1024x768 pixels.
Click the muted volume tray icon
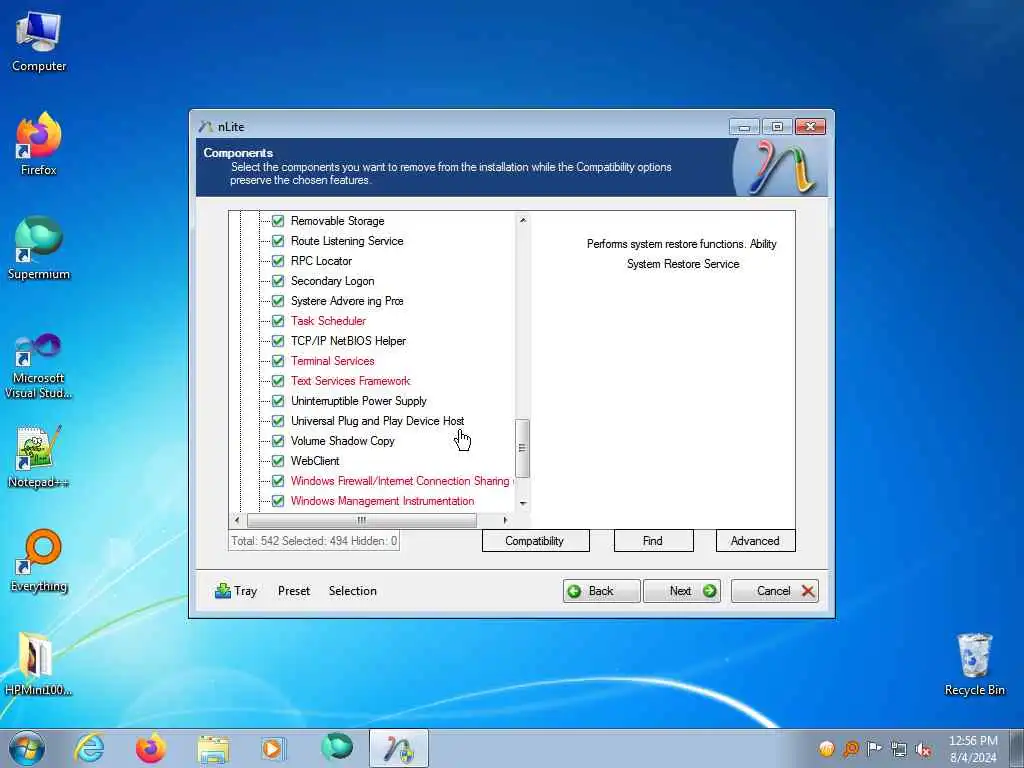tap(923, 749)
